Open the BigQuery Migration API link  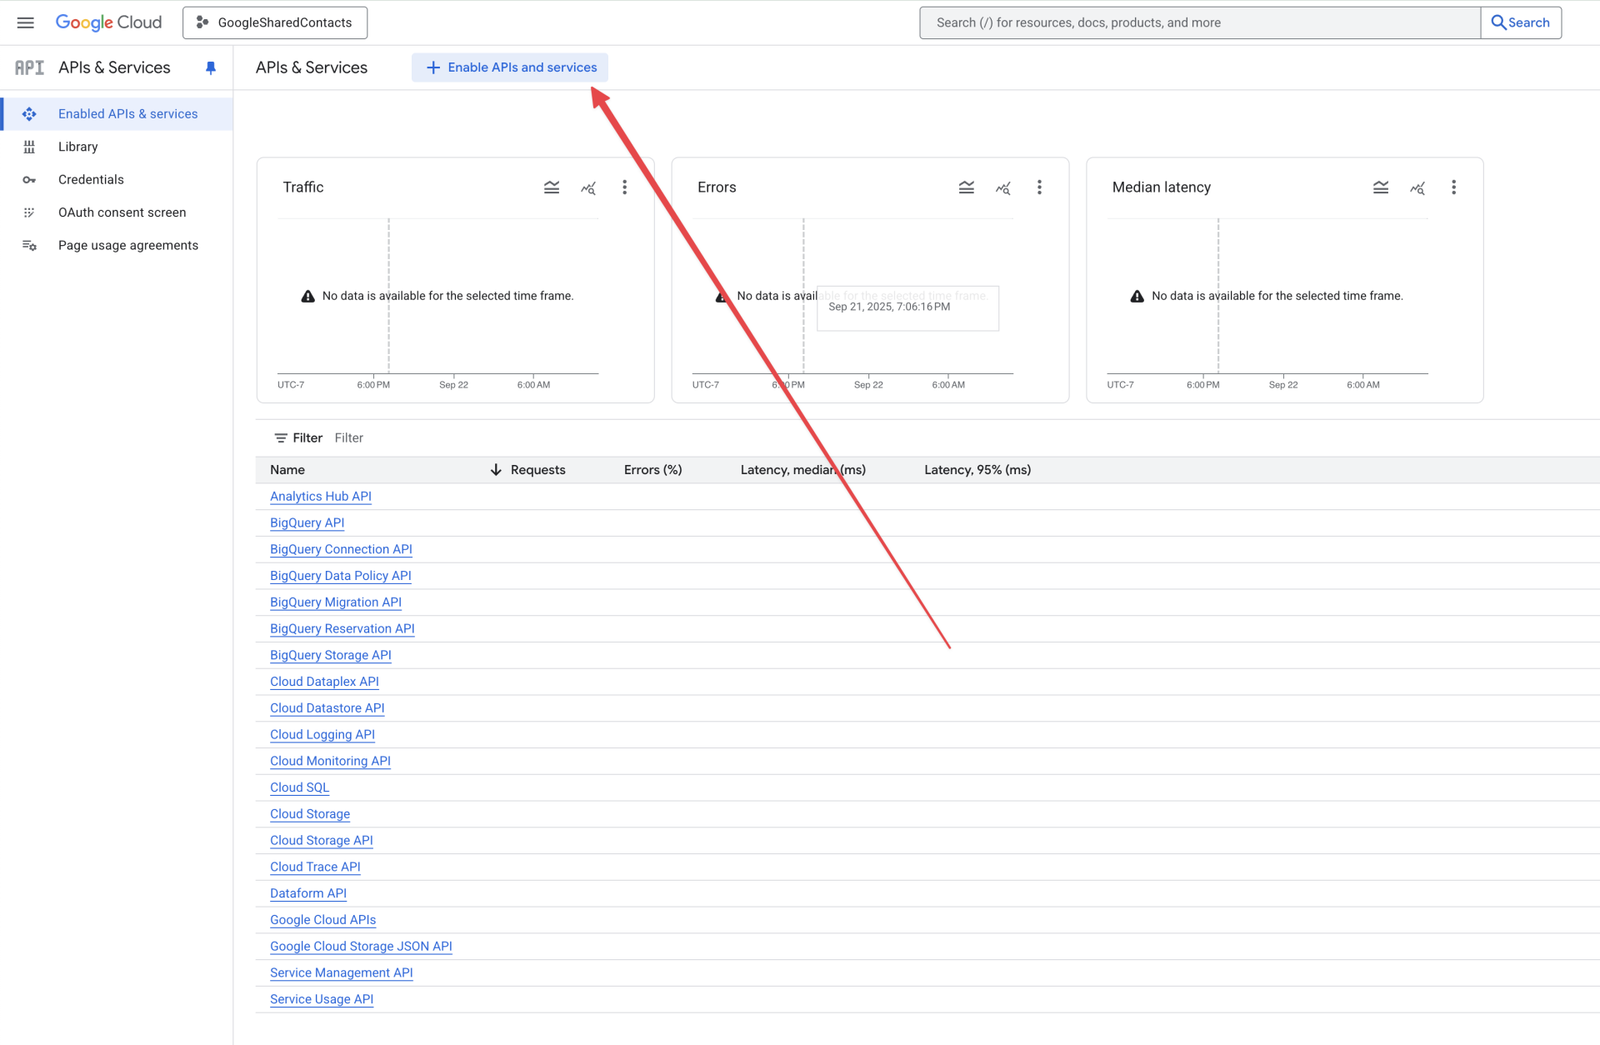335,603
